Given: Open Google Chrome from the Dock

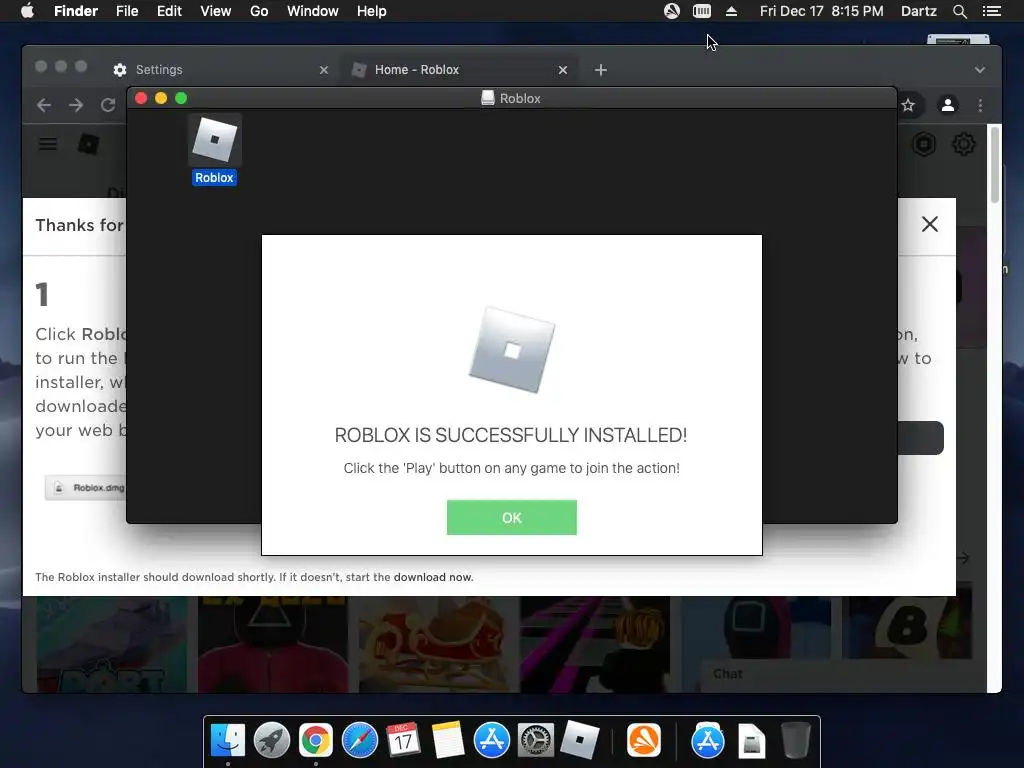Looking at the screenshot, I should [315, 740].
